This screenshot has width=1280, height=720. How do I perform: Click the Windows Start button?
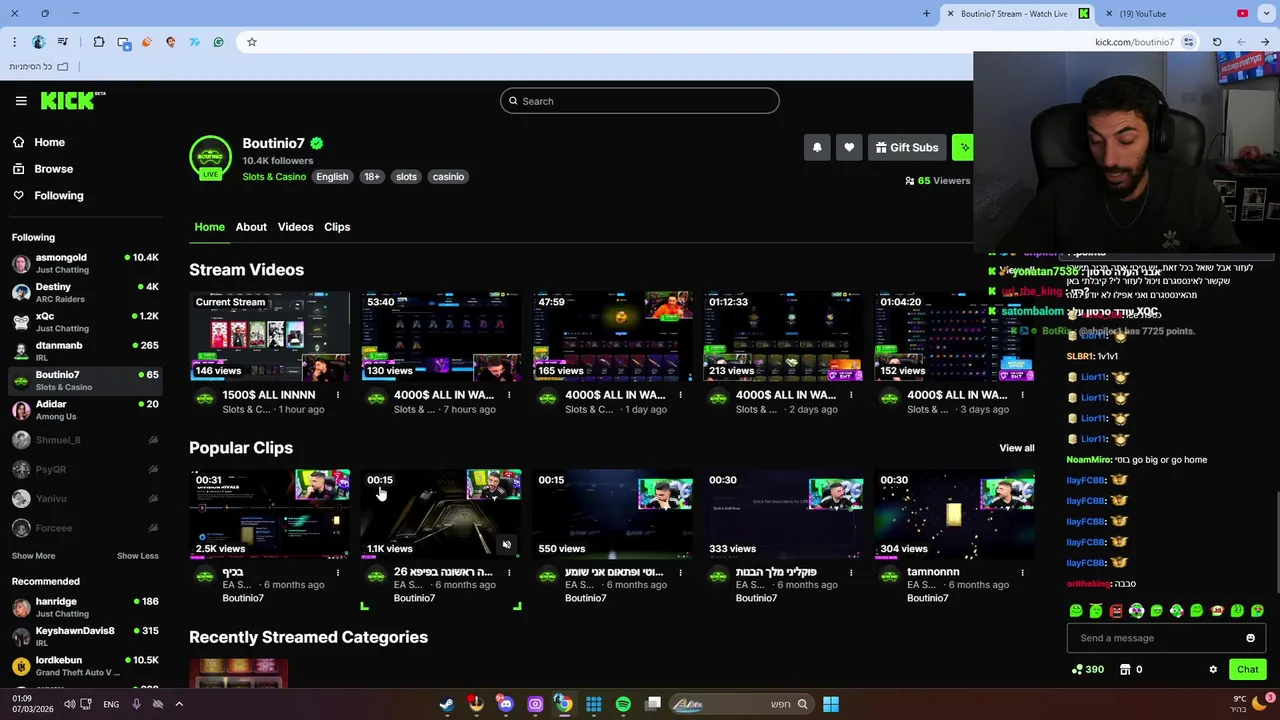pyautogui.click(x=830, y=704)
